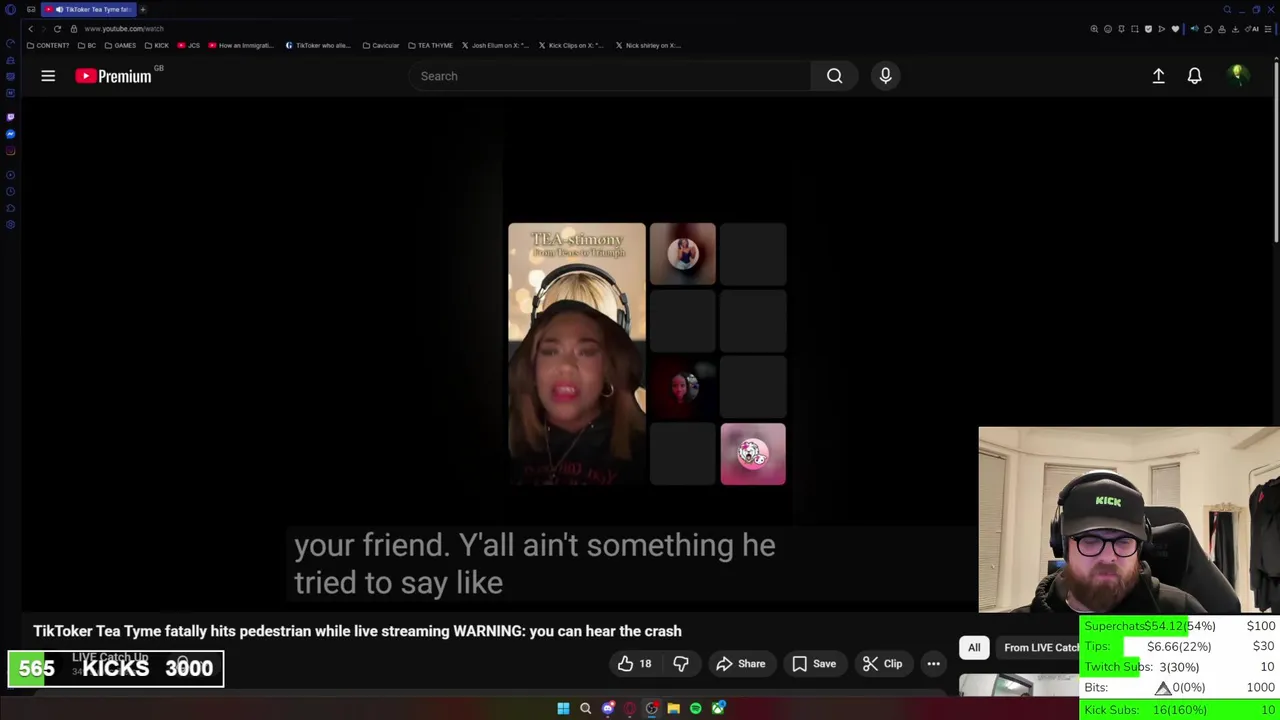Open sidebar settings gear icon
The width and height of the screenshot is (1280, 720).
10,224
